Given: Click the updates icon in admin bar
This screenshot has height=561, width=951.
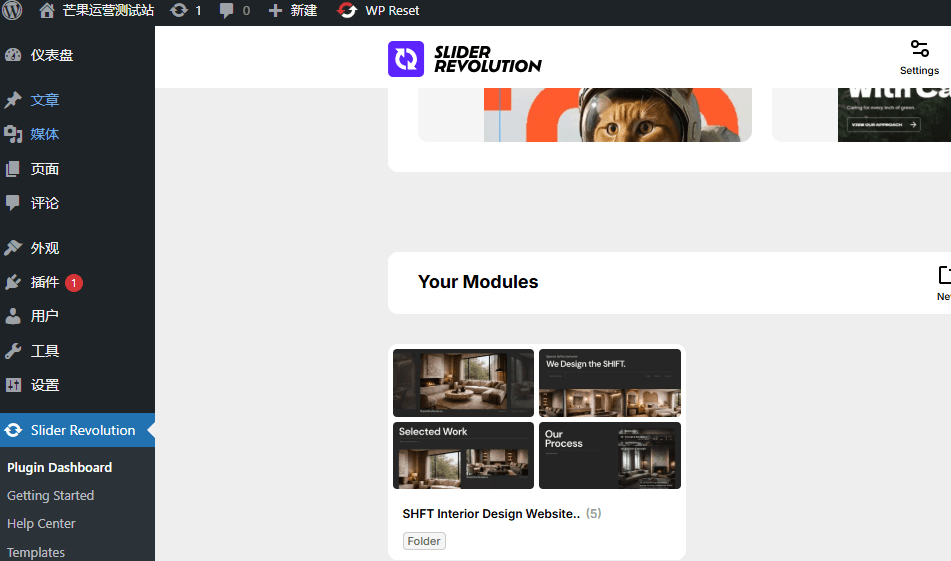Looking at the screenshot, I should pyautogui.click(x=186, y=11).
